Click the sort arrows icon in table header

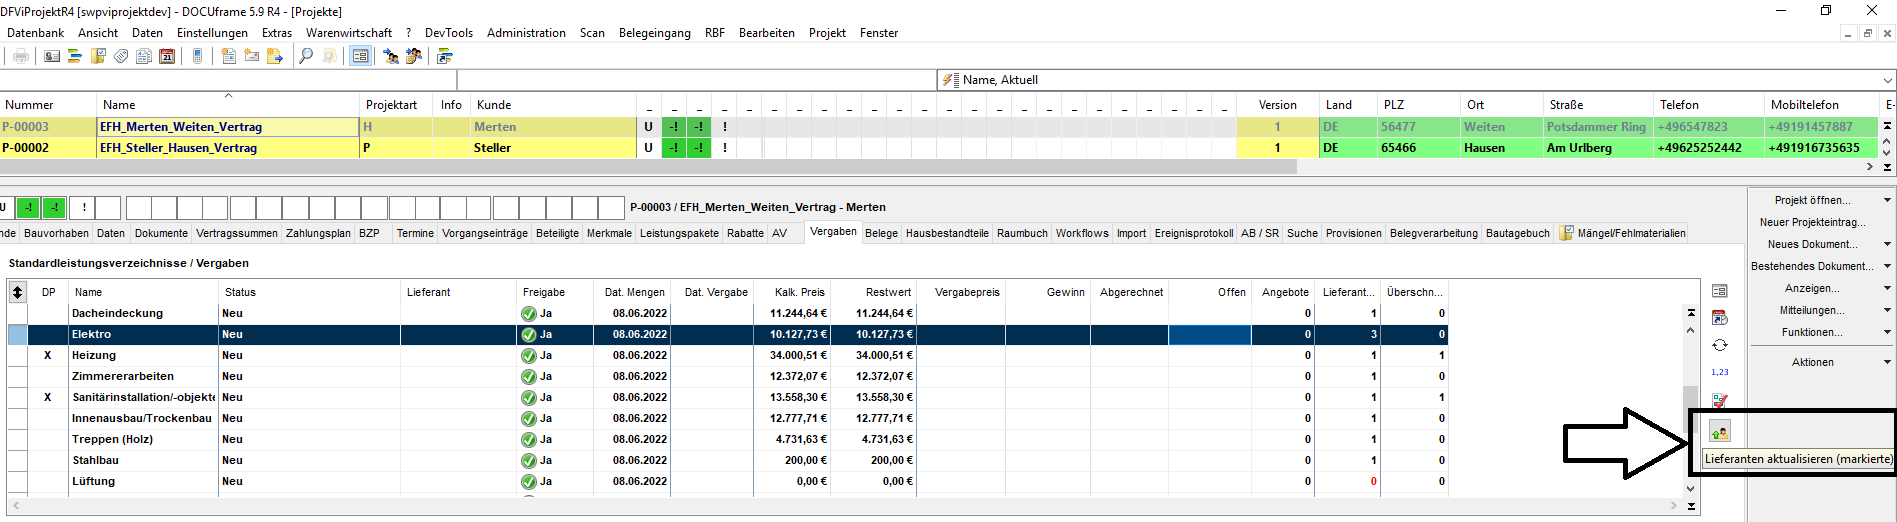click(17, 292)
